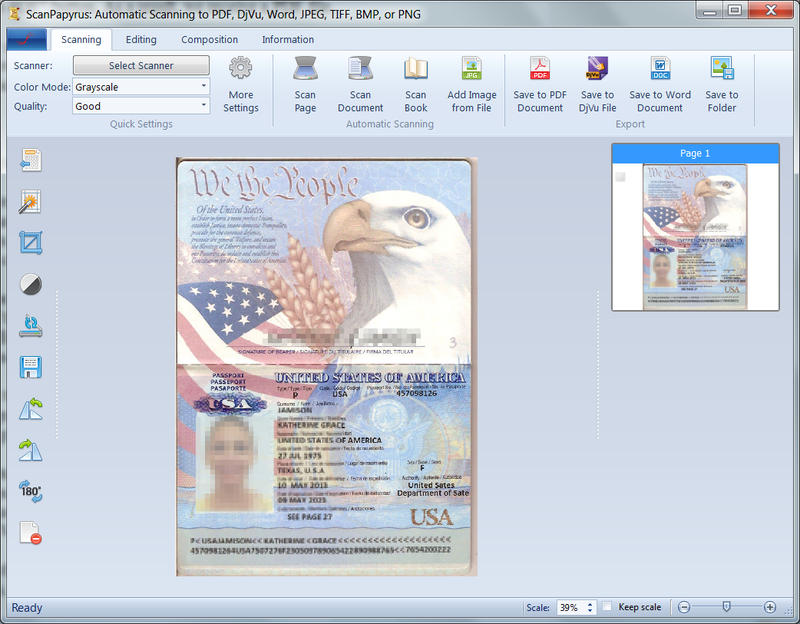800x624 pixels.
Task: Add Image from File
Action: 471,85
